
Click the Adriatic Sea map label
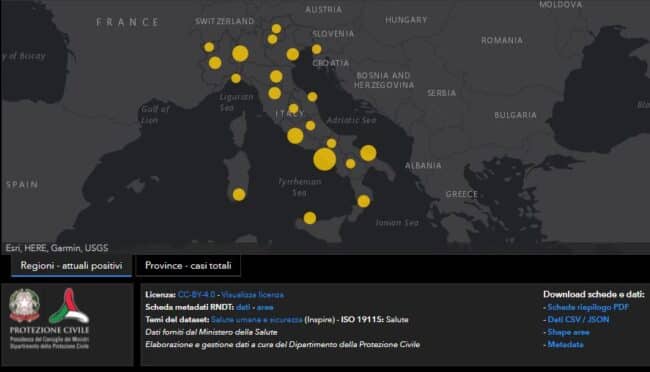352,120
